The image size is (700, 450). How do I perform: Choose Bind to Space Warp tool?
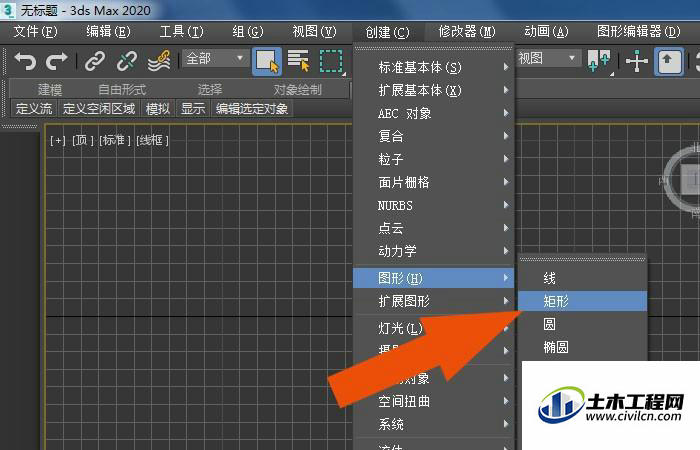159,61
